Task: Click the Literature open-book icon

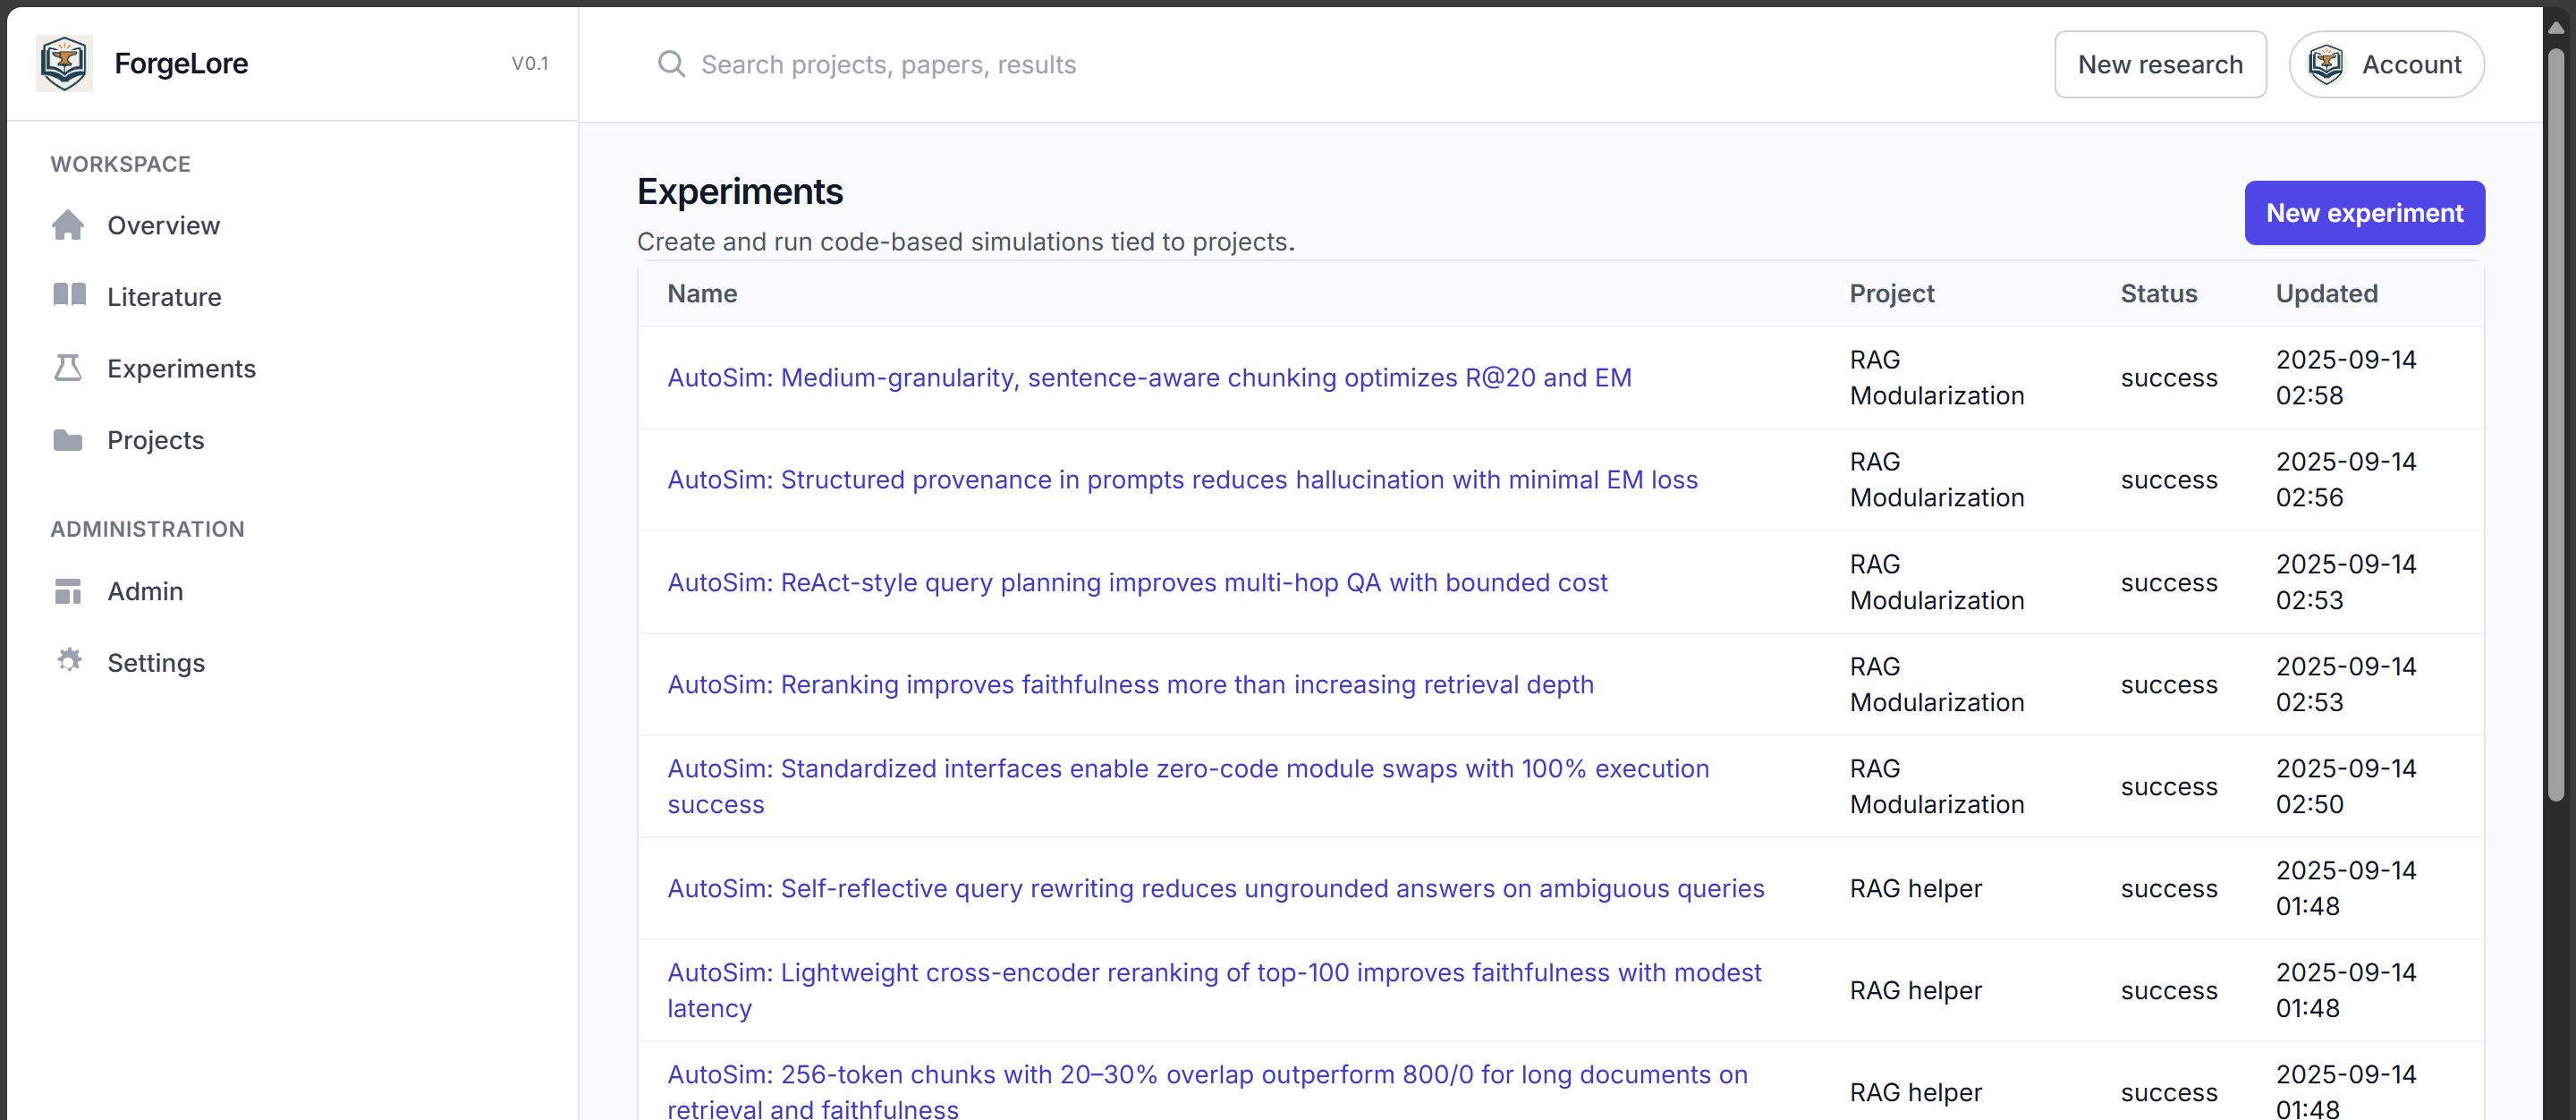Action: coord(68,296)
